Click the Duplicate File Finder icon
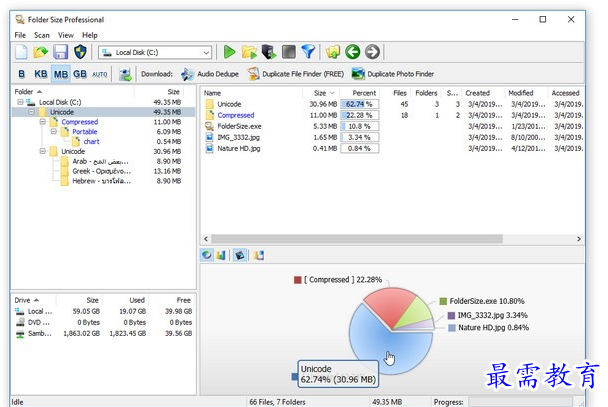Image resolution: width=608 pixels, height=407 pixels. (253, 74)
